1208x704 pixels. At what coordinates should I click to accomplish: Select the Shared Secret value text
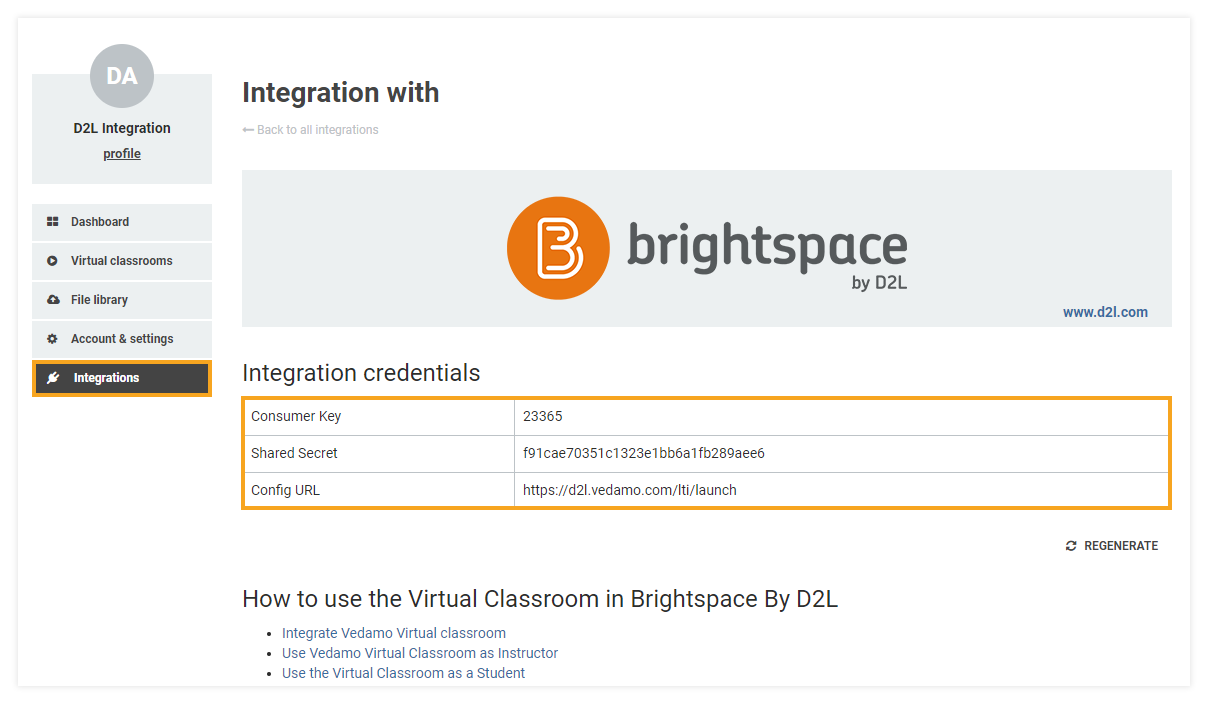coord(644,453)
